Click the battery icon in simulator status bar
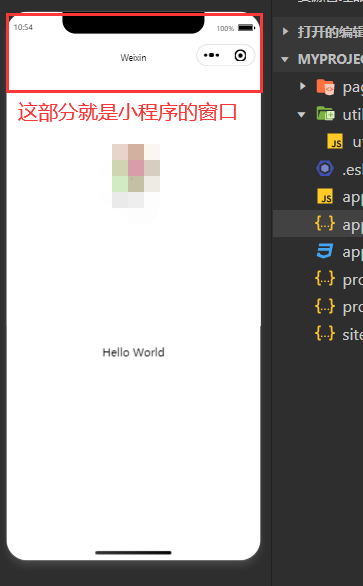 pyautogui.click(x=246, y=28)
